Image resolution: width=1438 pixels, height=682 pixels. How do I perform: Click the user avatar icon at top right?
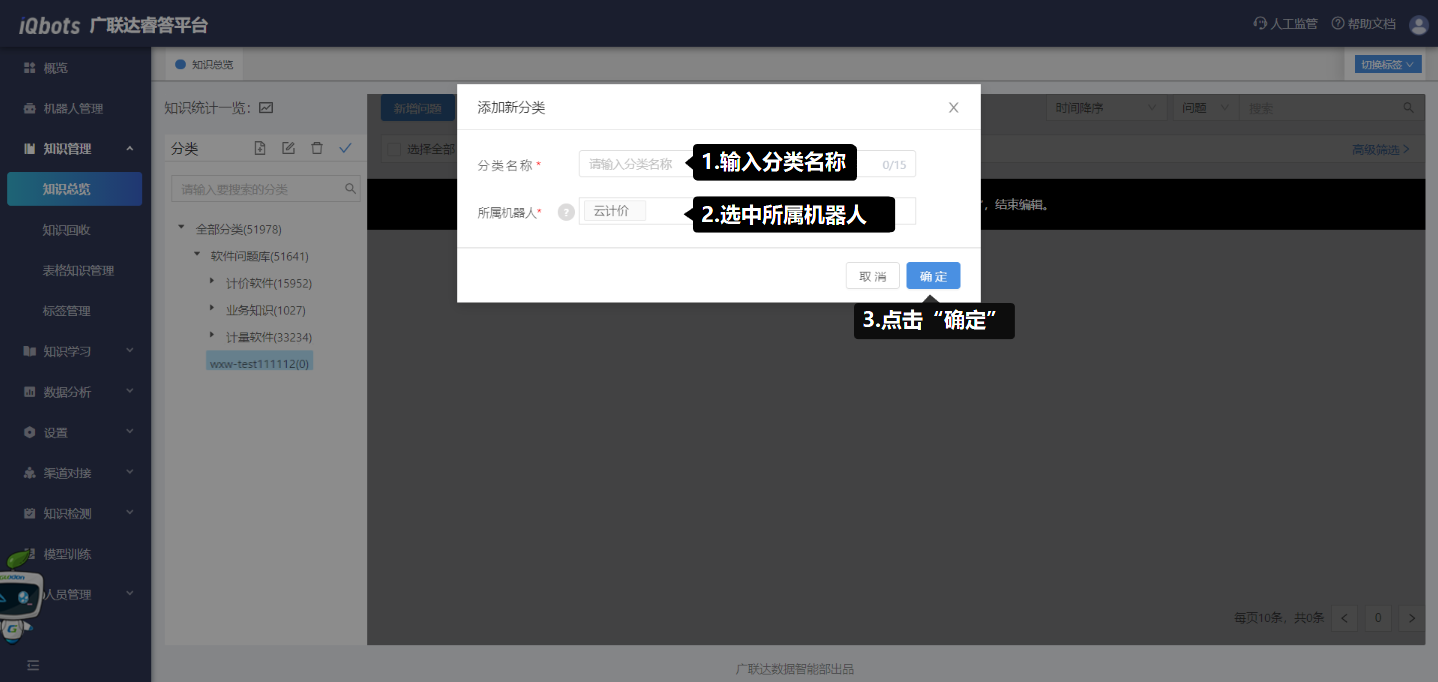(x=1418, y=24)
